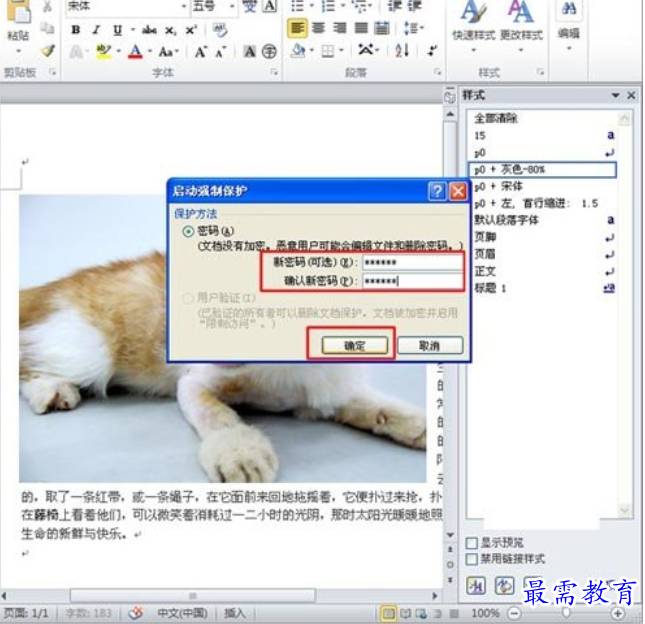The image size is (645, 624).
Task: Check Disable Linked Styles checkbox
Action: [472, 559]
